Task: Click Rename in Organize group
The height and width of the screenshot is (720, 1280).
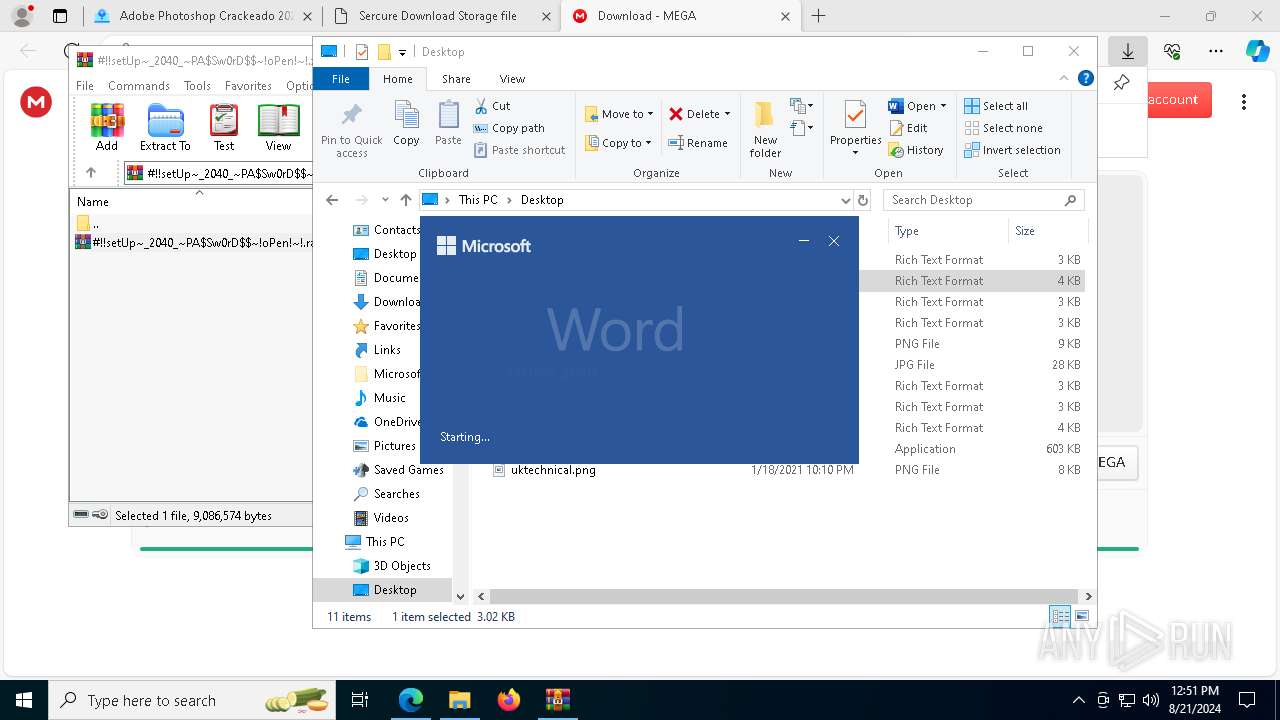Action: pos(698,143)
